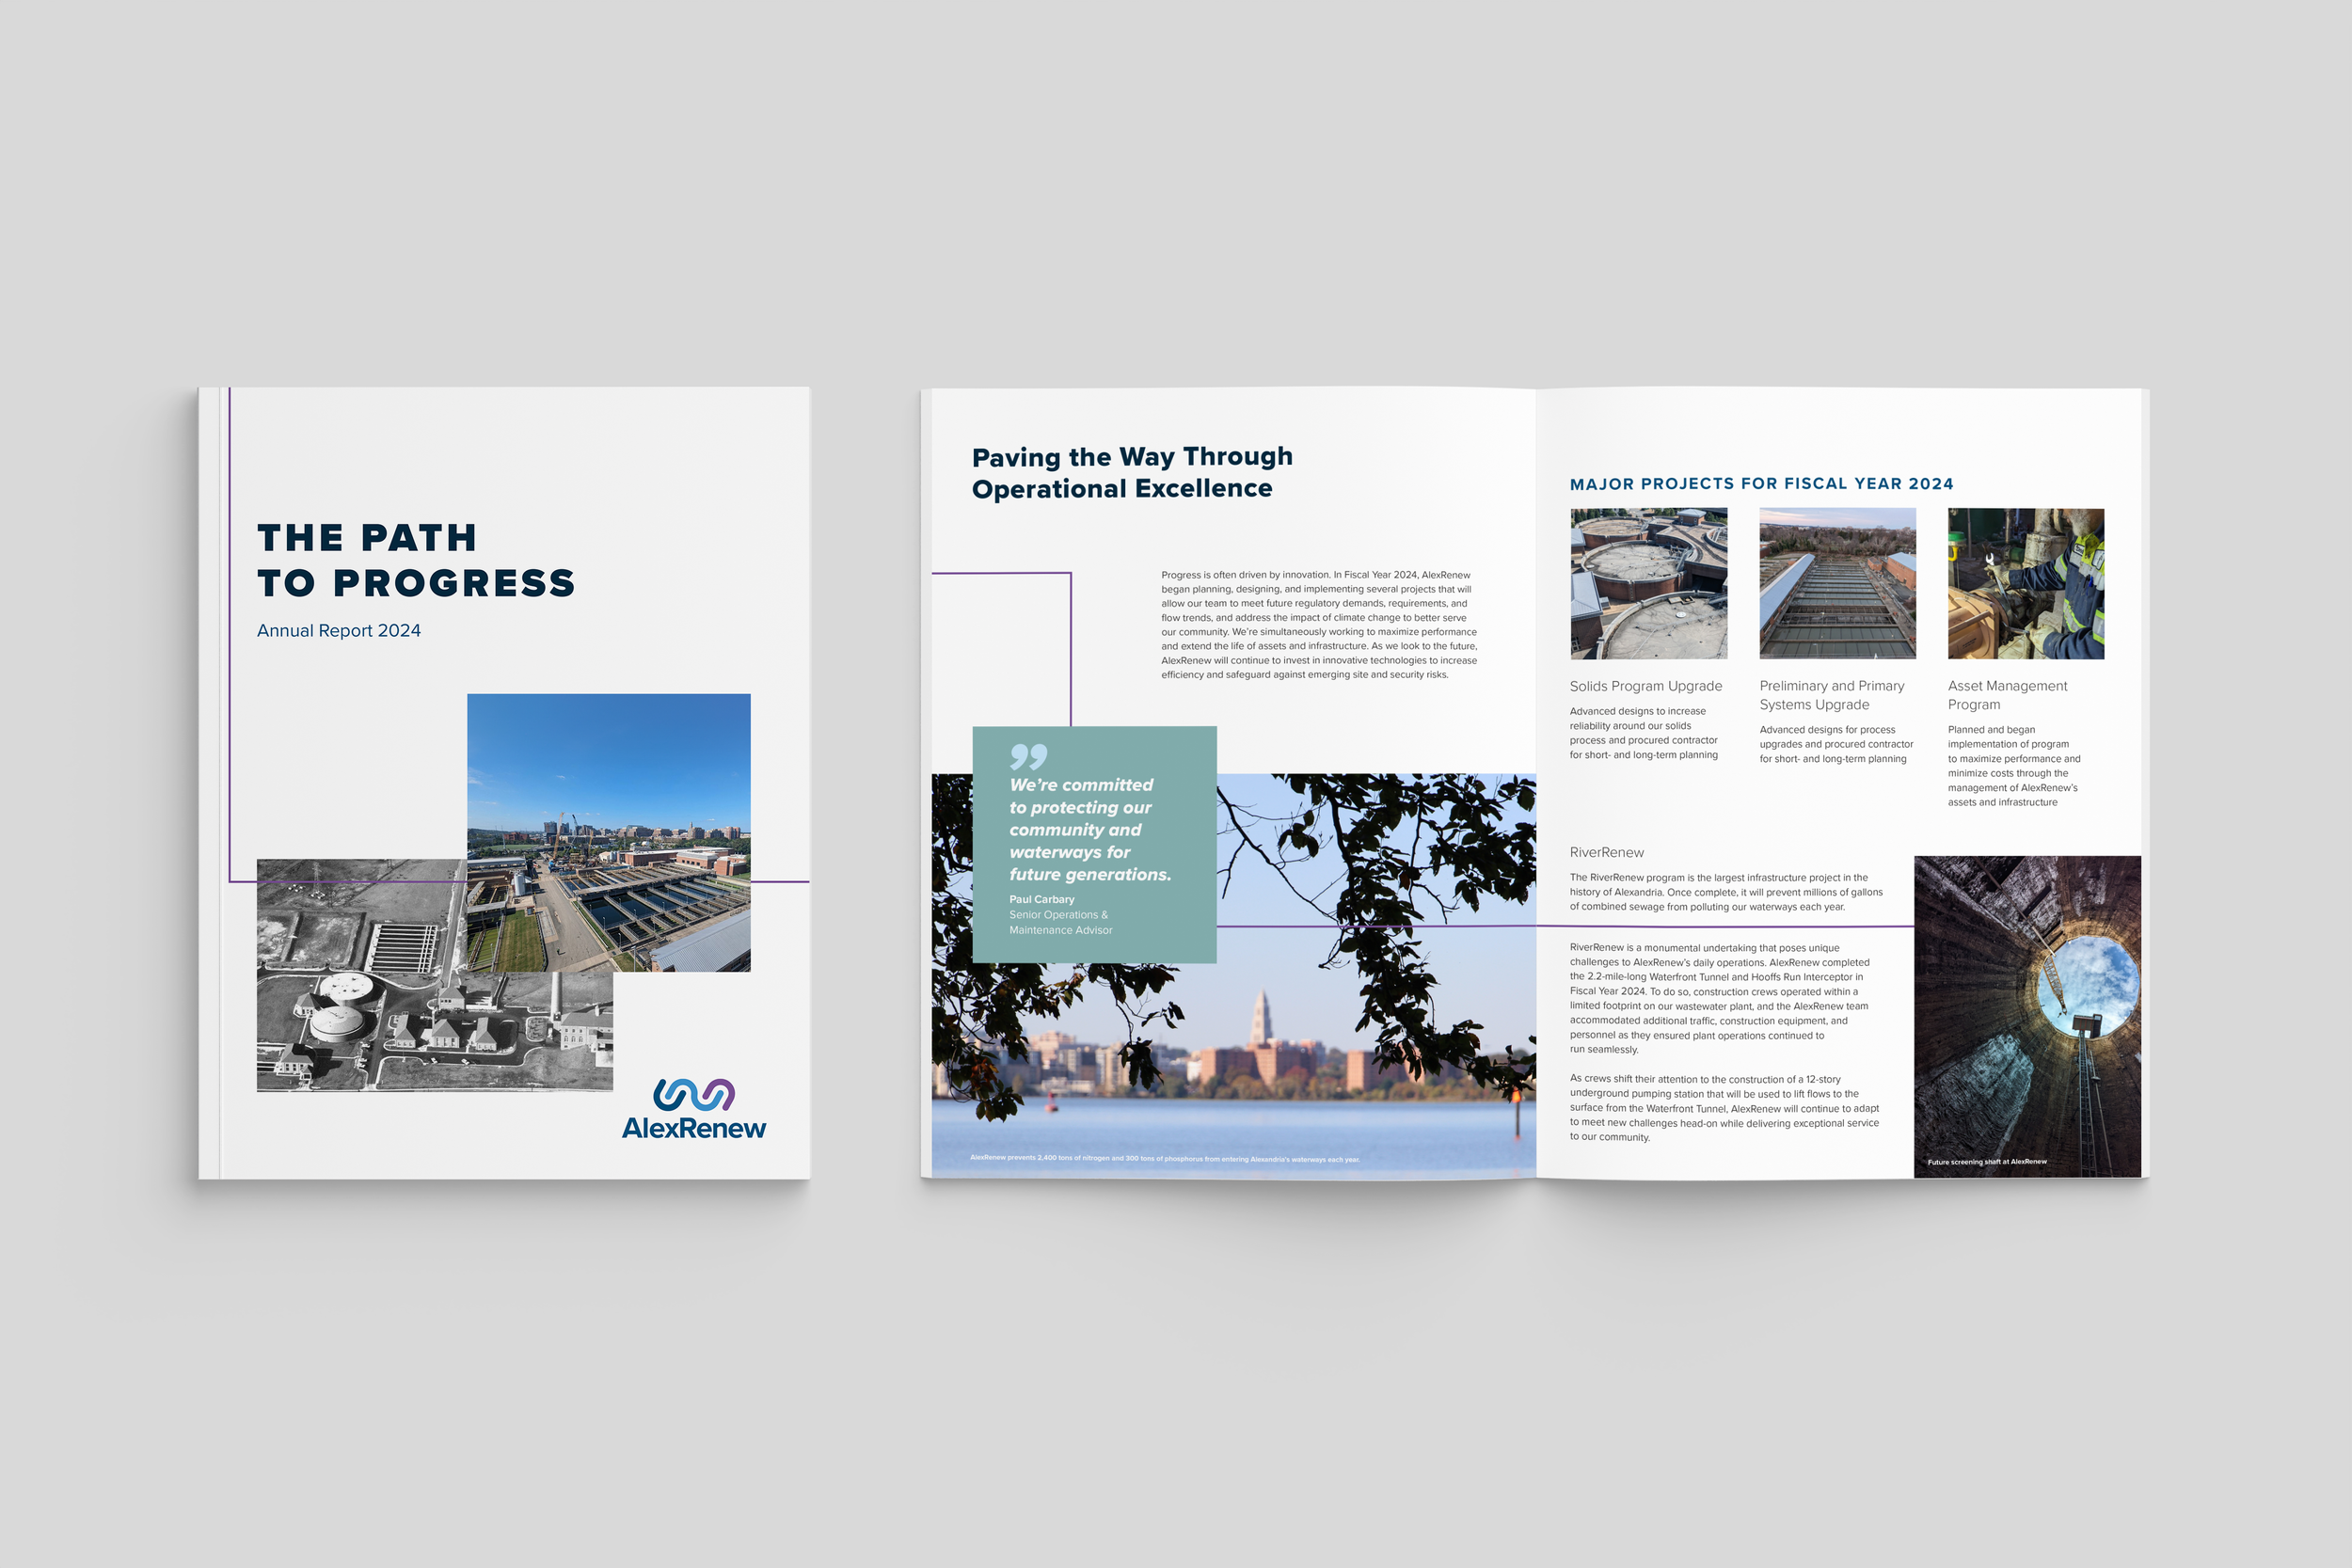Click MAJOR PROJECTS FOR FISCAL YEAR 2024 heading
2352x1568 pixels.
click(1760, 484)
